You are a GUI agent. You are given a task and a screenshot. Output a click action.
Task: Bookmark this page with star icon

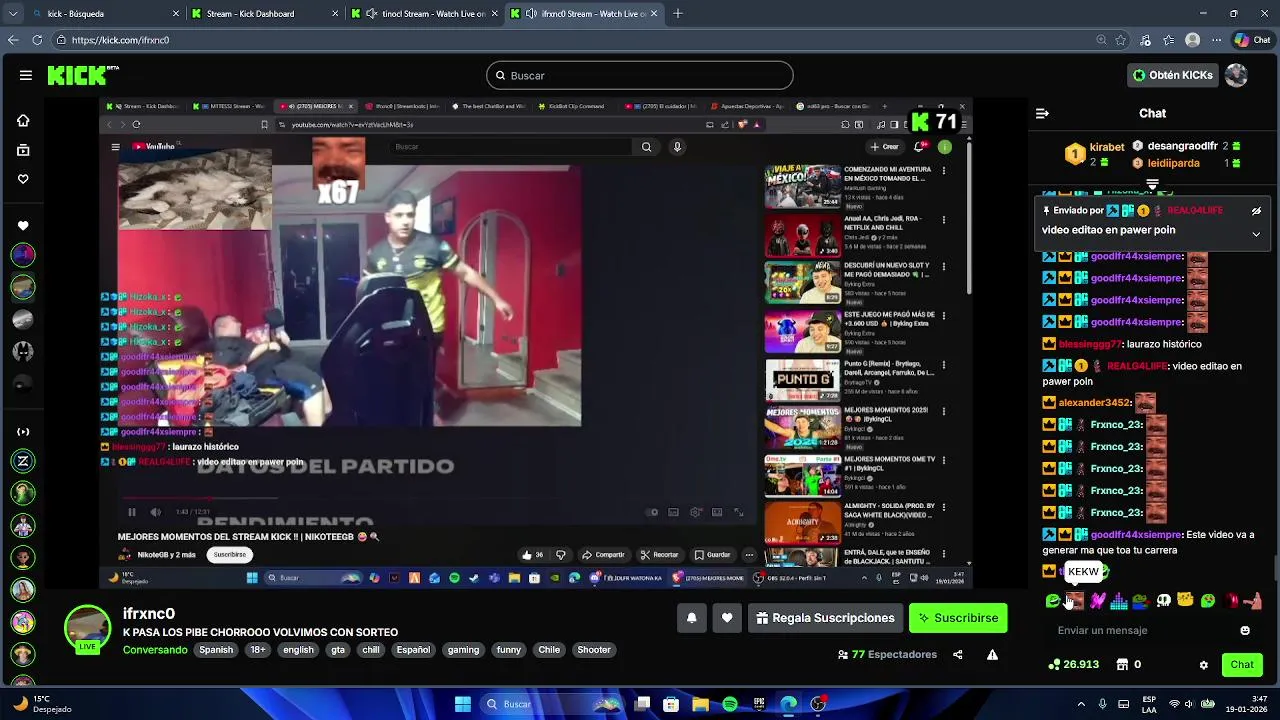[x=1121, y=40]
